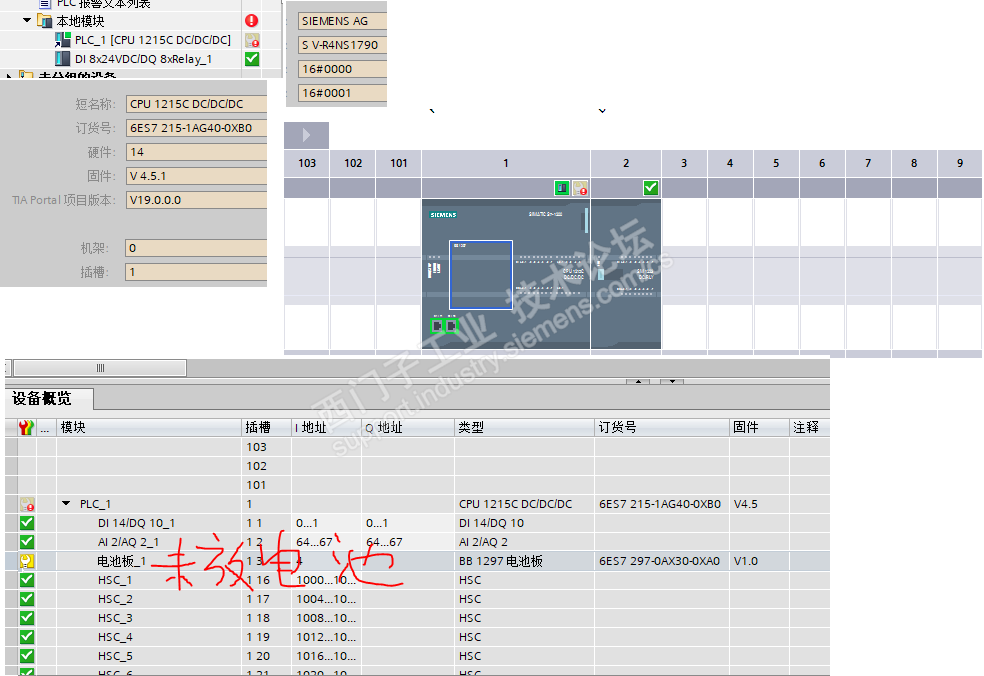Click the 本地模块 folder icon

(x=44, y=21)
